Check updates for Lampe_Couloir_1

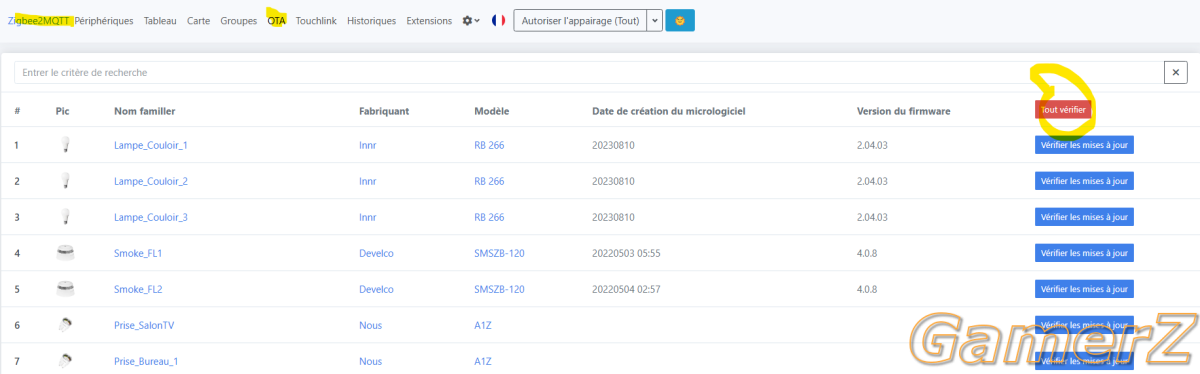(1084, 145)
